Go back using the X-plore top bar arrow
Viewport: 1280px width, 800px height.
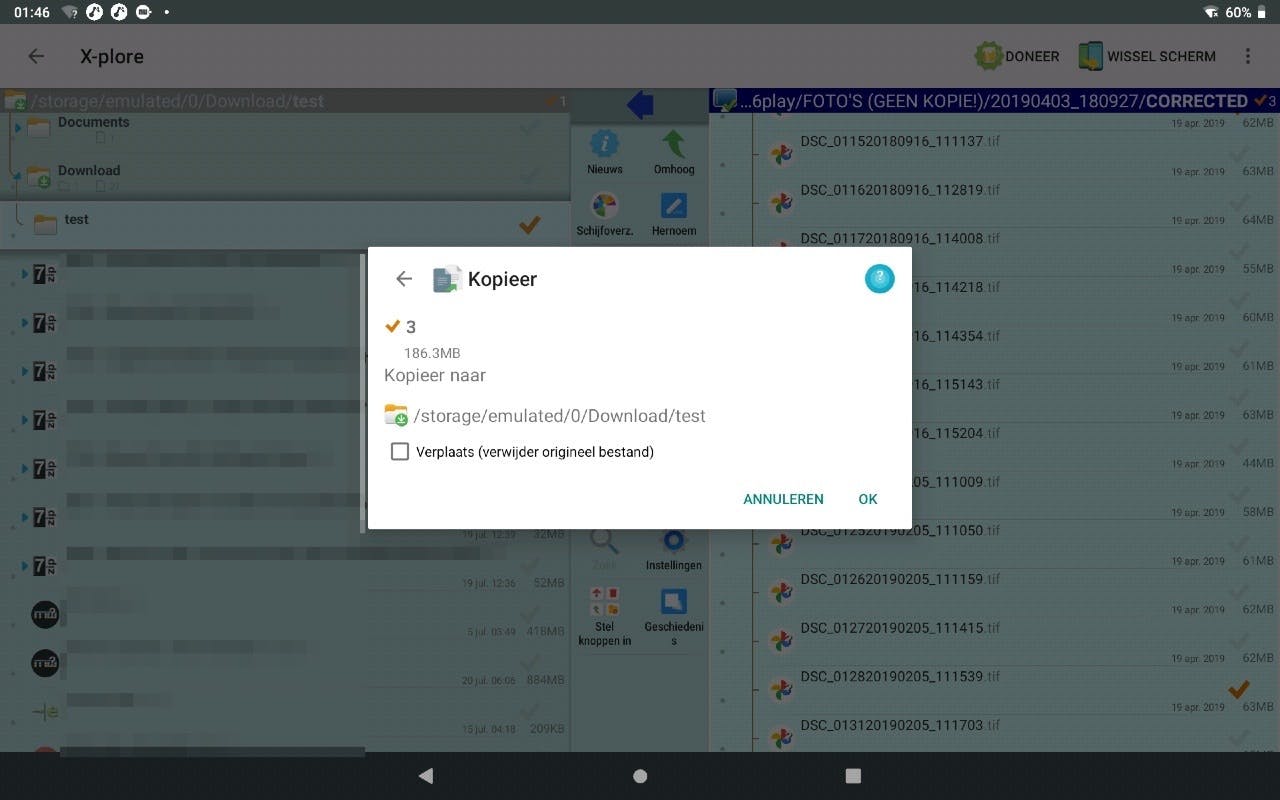[x=36, y=56]
